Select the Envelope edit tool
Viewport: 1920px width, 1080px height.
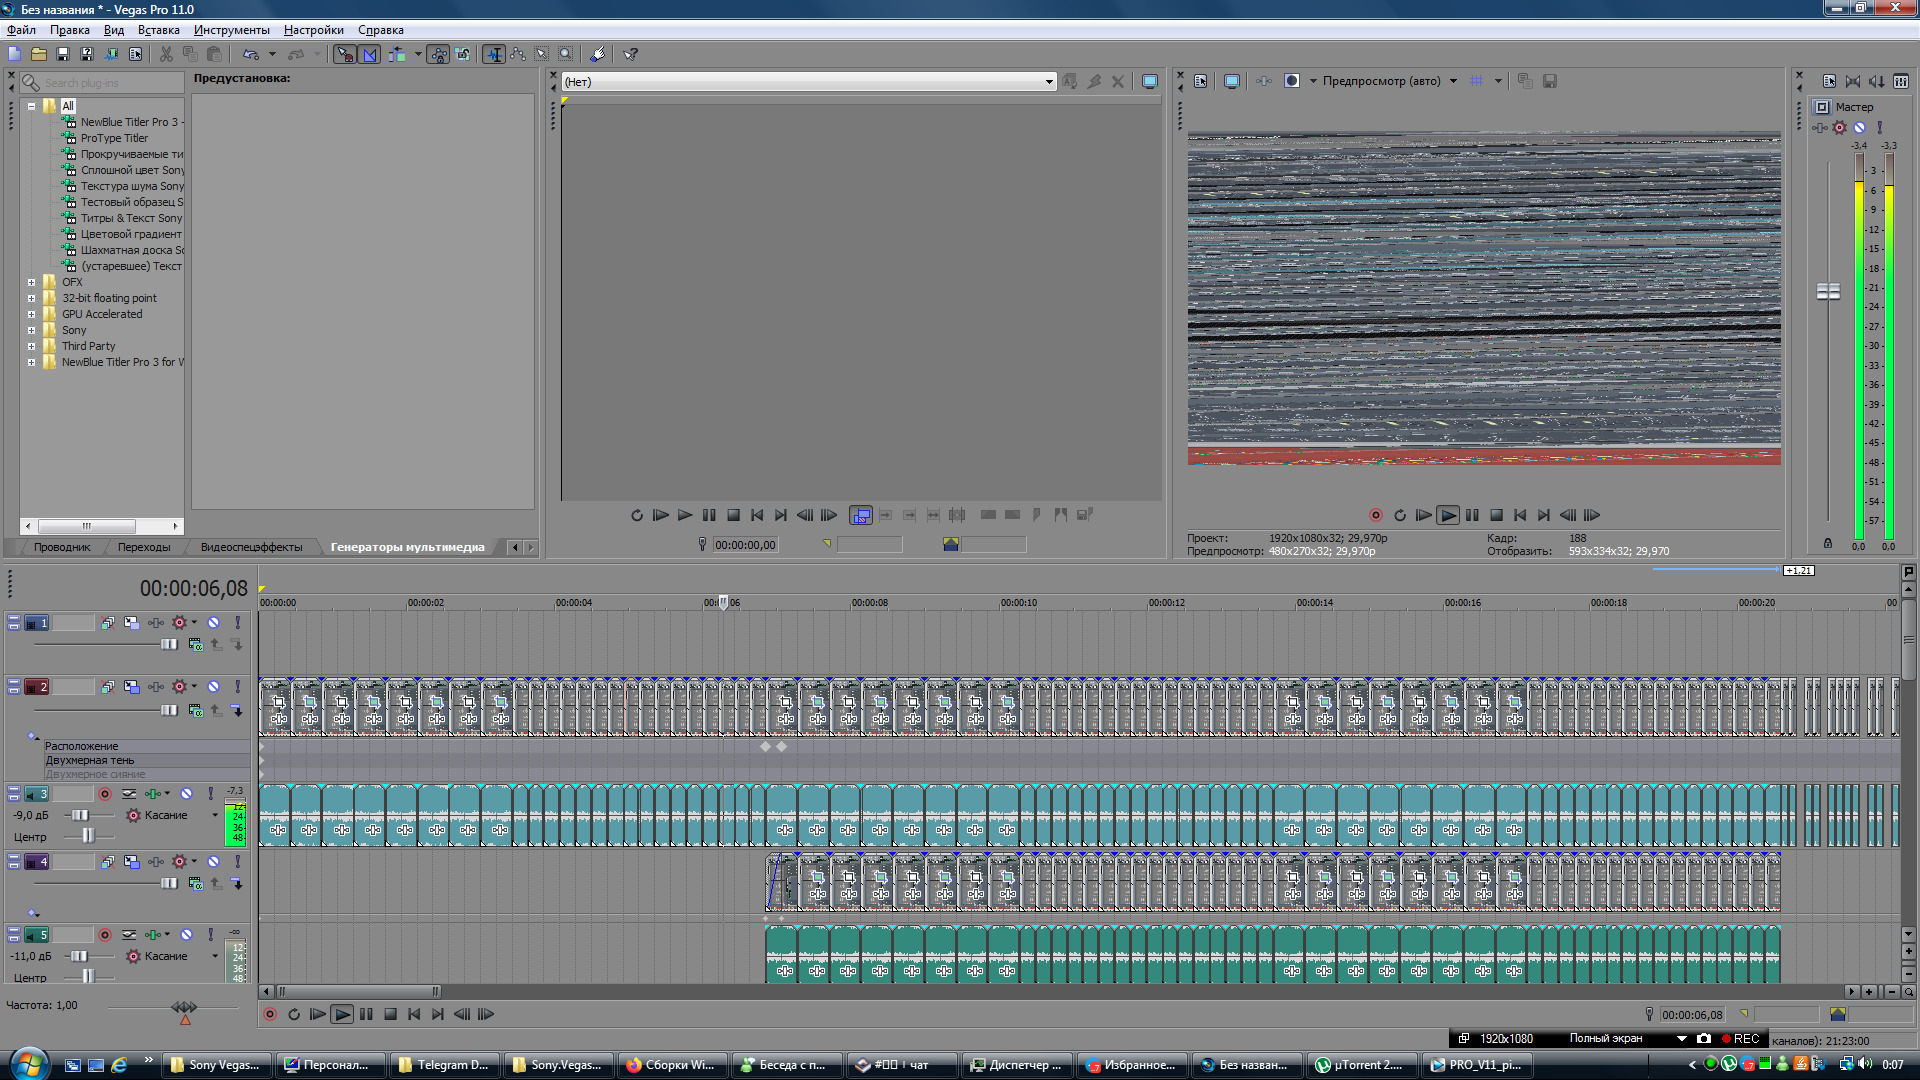coord(517,54)
